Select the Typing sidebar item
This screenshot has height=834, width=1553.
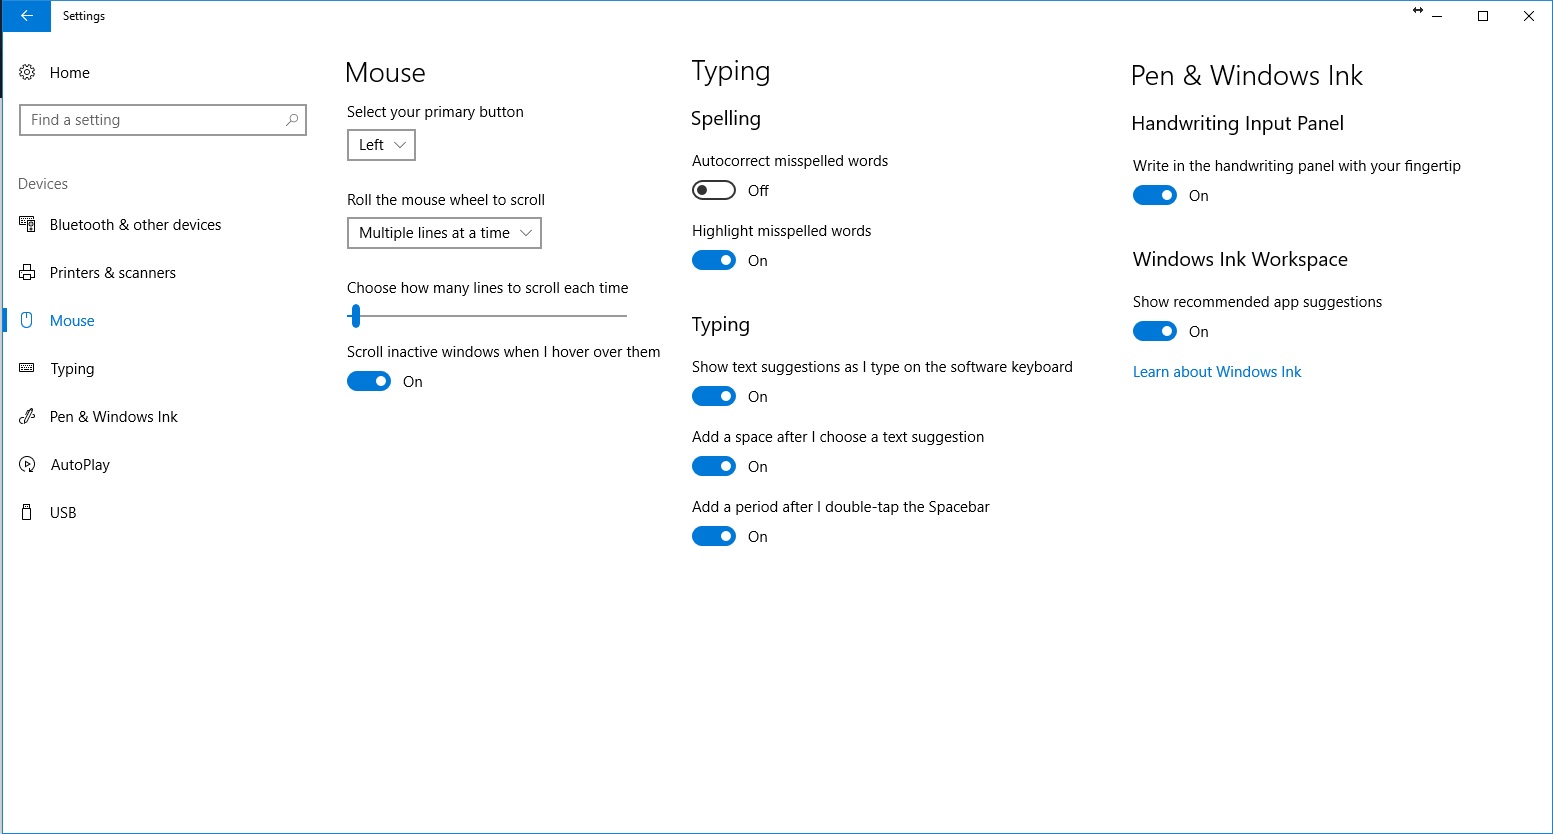click(x=72, y=368)
